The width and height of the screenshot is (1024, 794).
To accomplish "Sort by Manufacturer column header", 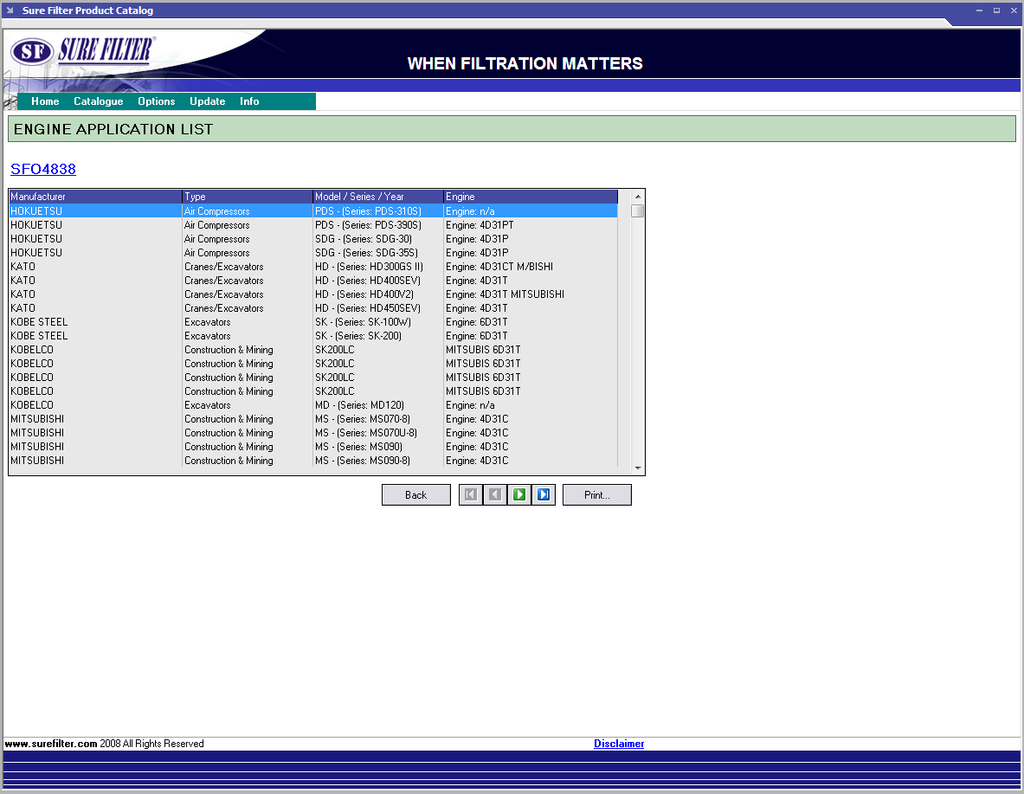I will pos(95,197).
